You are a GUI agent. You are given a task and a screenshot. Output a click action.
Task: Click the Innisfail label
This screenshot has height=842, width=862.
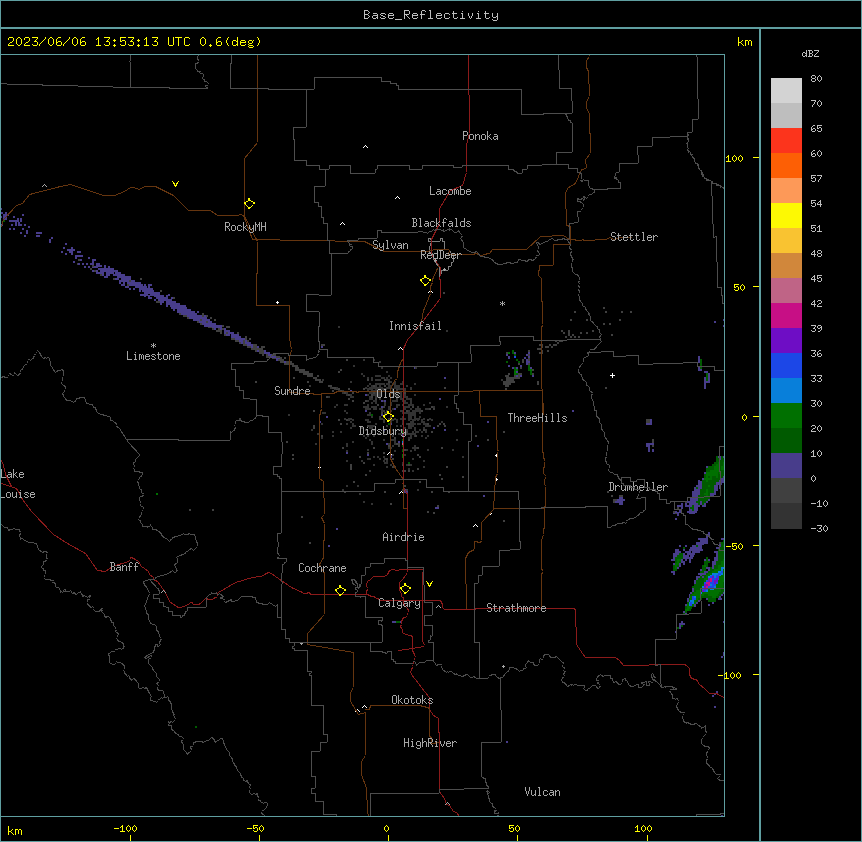415,326
